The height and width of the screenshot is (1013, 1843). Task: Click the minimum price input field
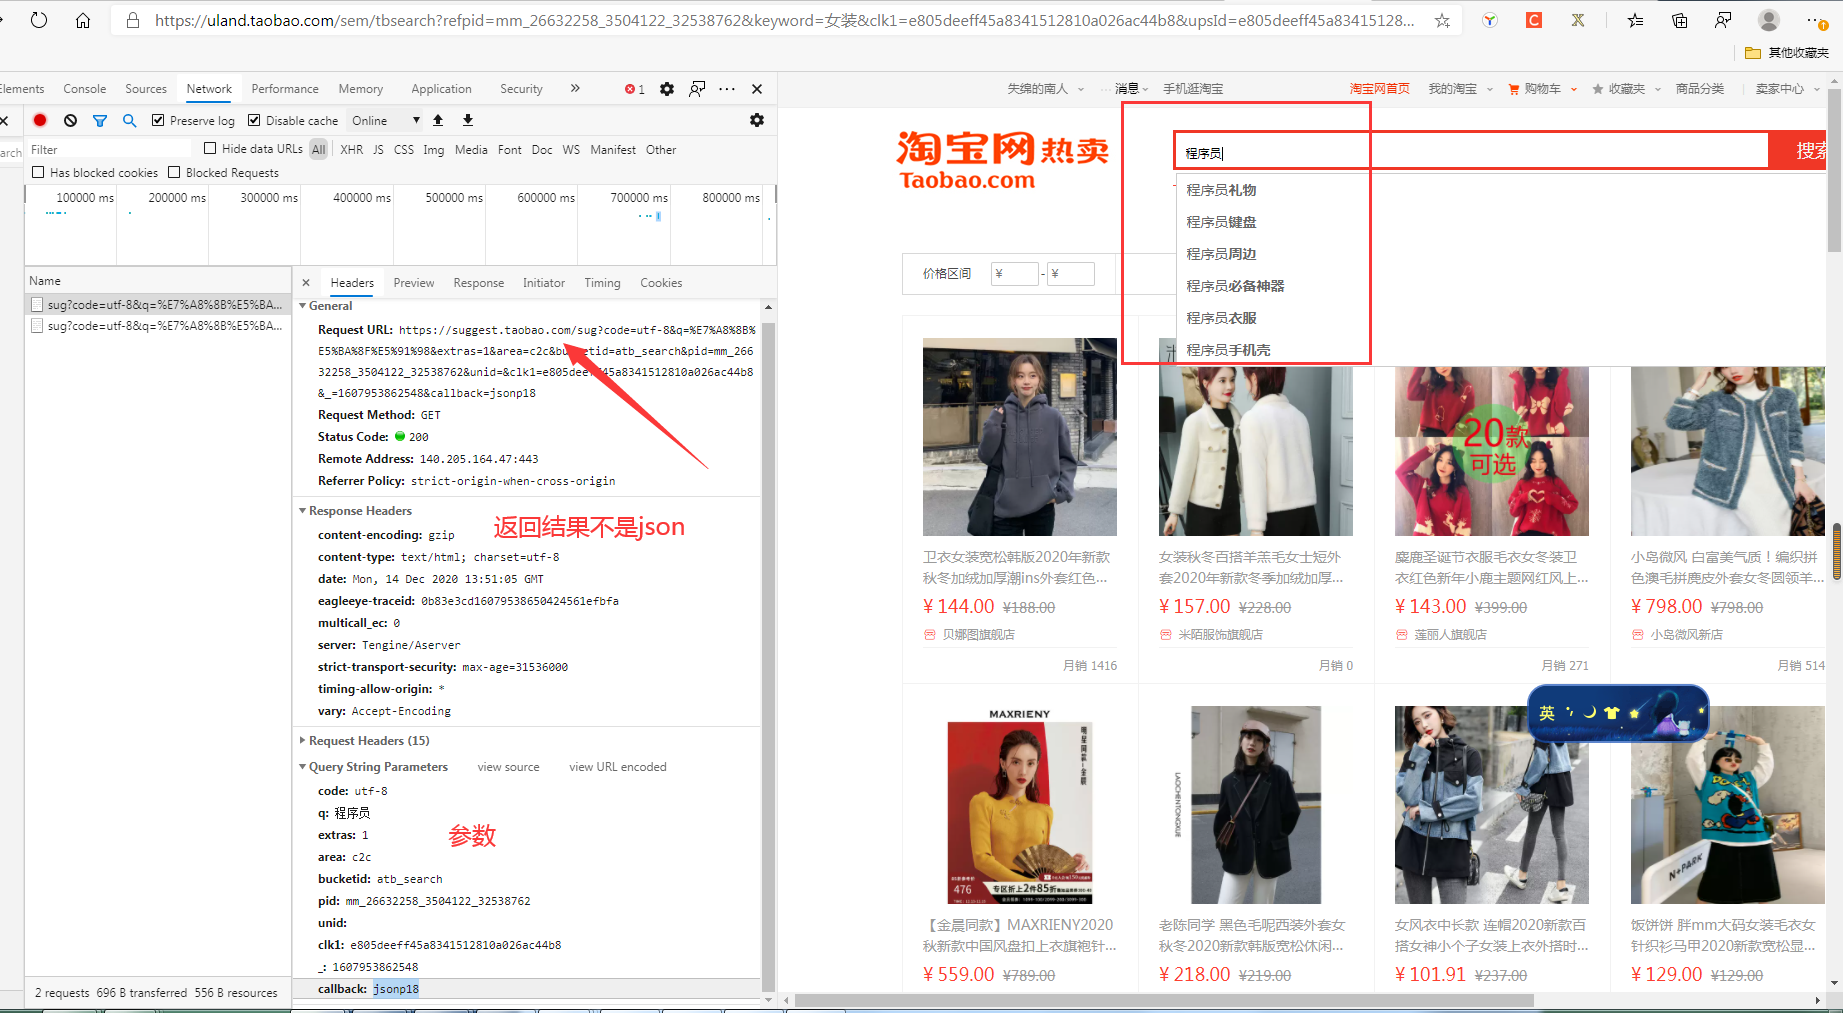(x=1015, y=274)
